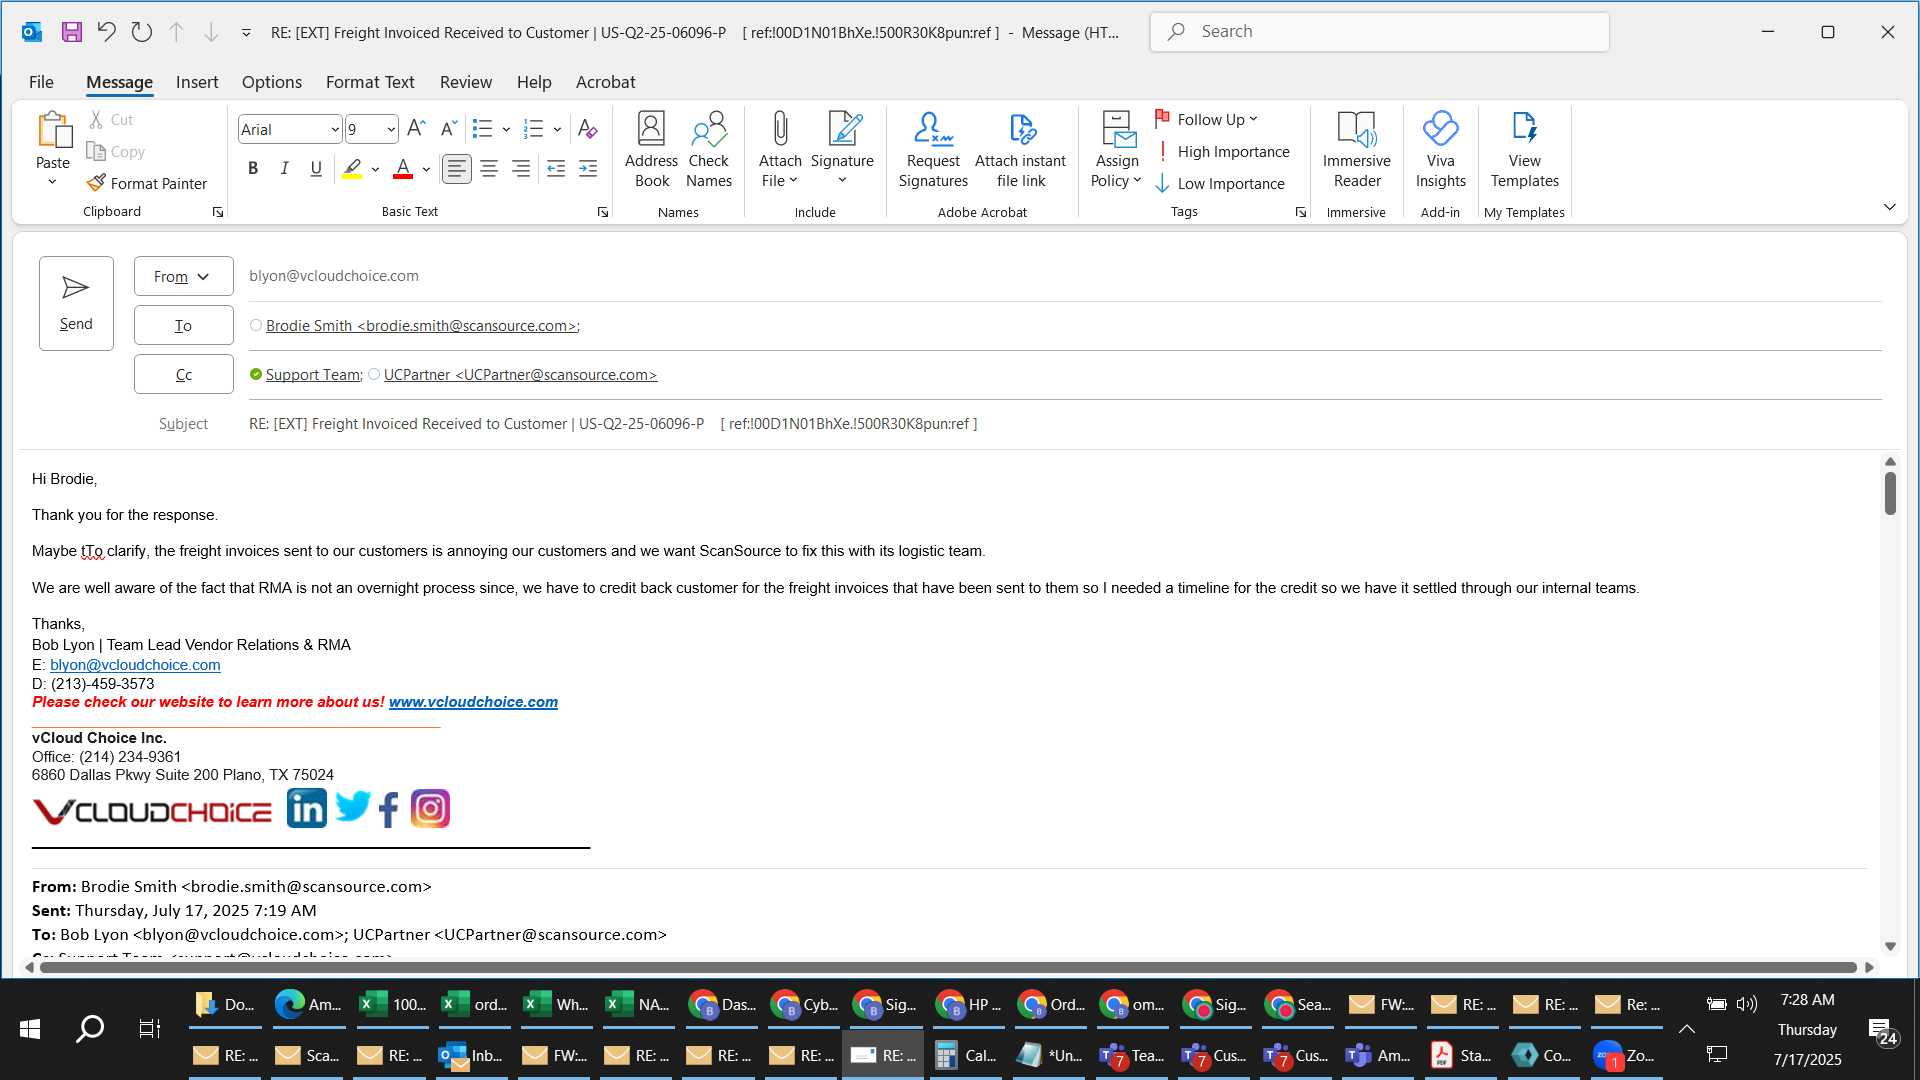Use the Format Painter tool
The height and width of the screenshot is (1080, 1920).
click(x=147, y=183)
